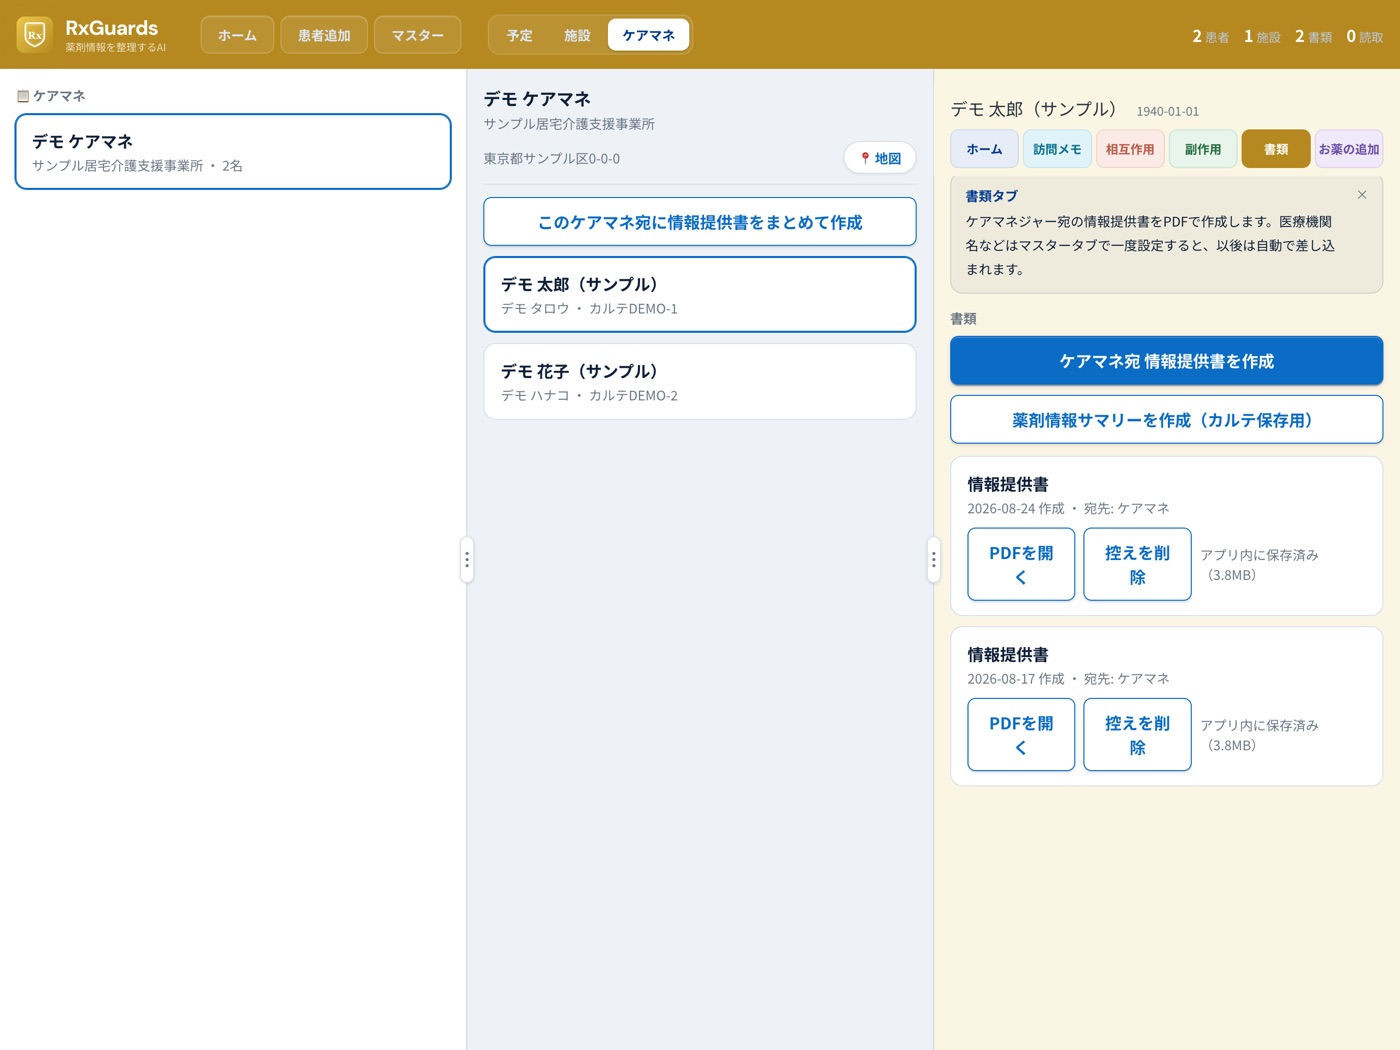1400x1050 pixels.
Task: Click the ケアマネ list header icon
Action: pos(23,96)
